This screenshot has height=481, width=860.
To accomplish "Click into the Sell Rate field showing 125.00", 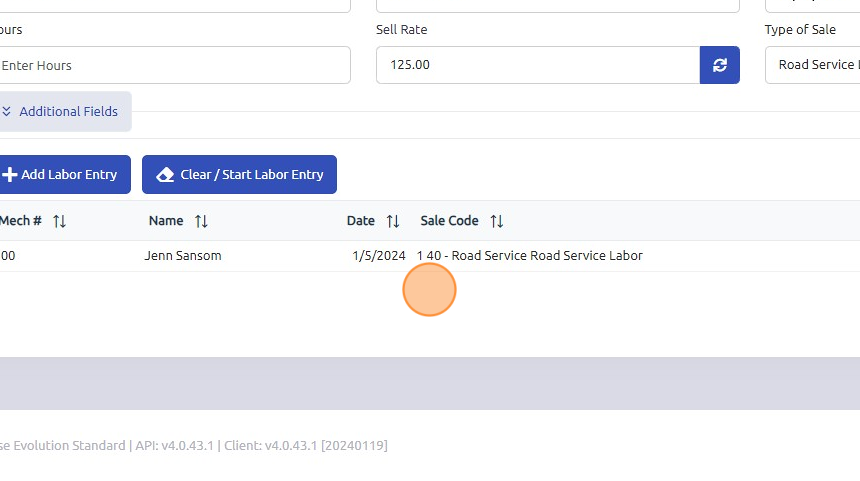I will (537, 65).
